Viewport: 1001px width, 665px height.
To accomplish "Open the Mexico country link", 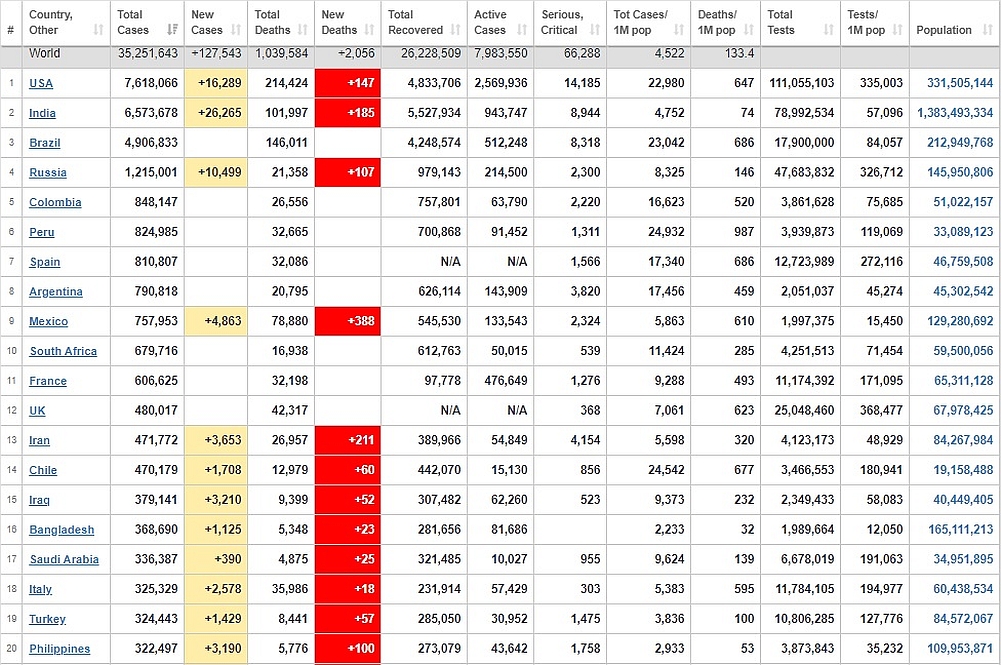I will click(x=49, y=321).
